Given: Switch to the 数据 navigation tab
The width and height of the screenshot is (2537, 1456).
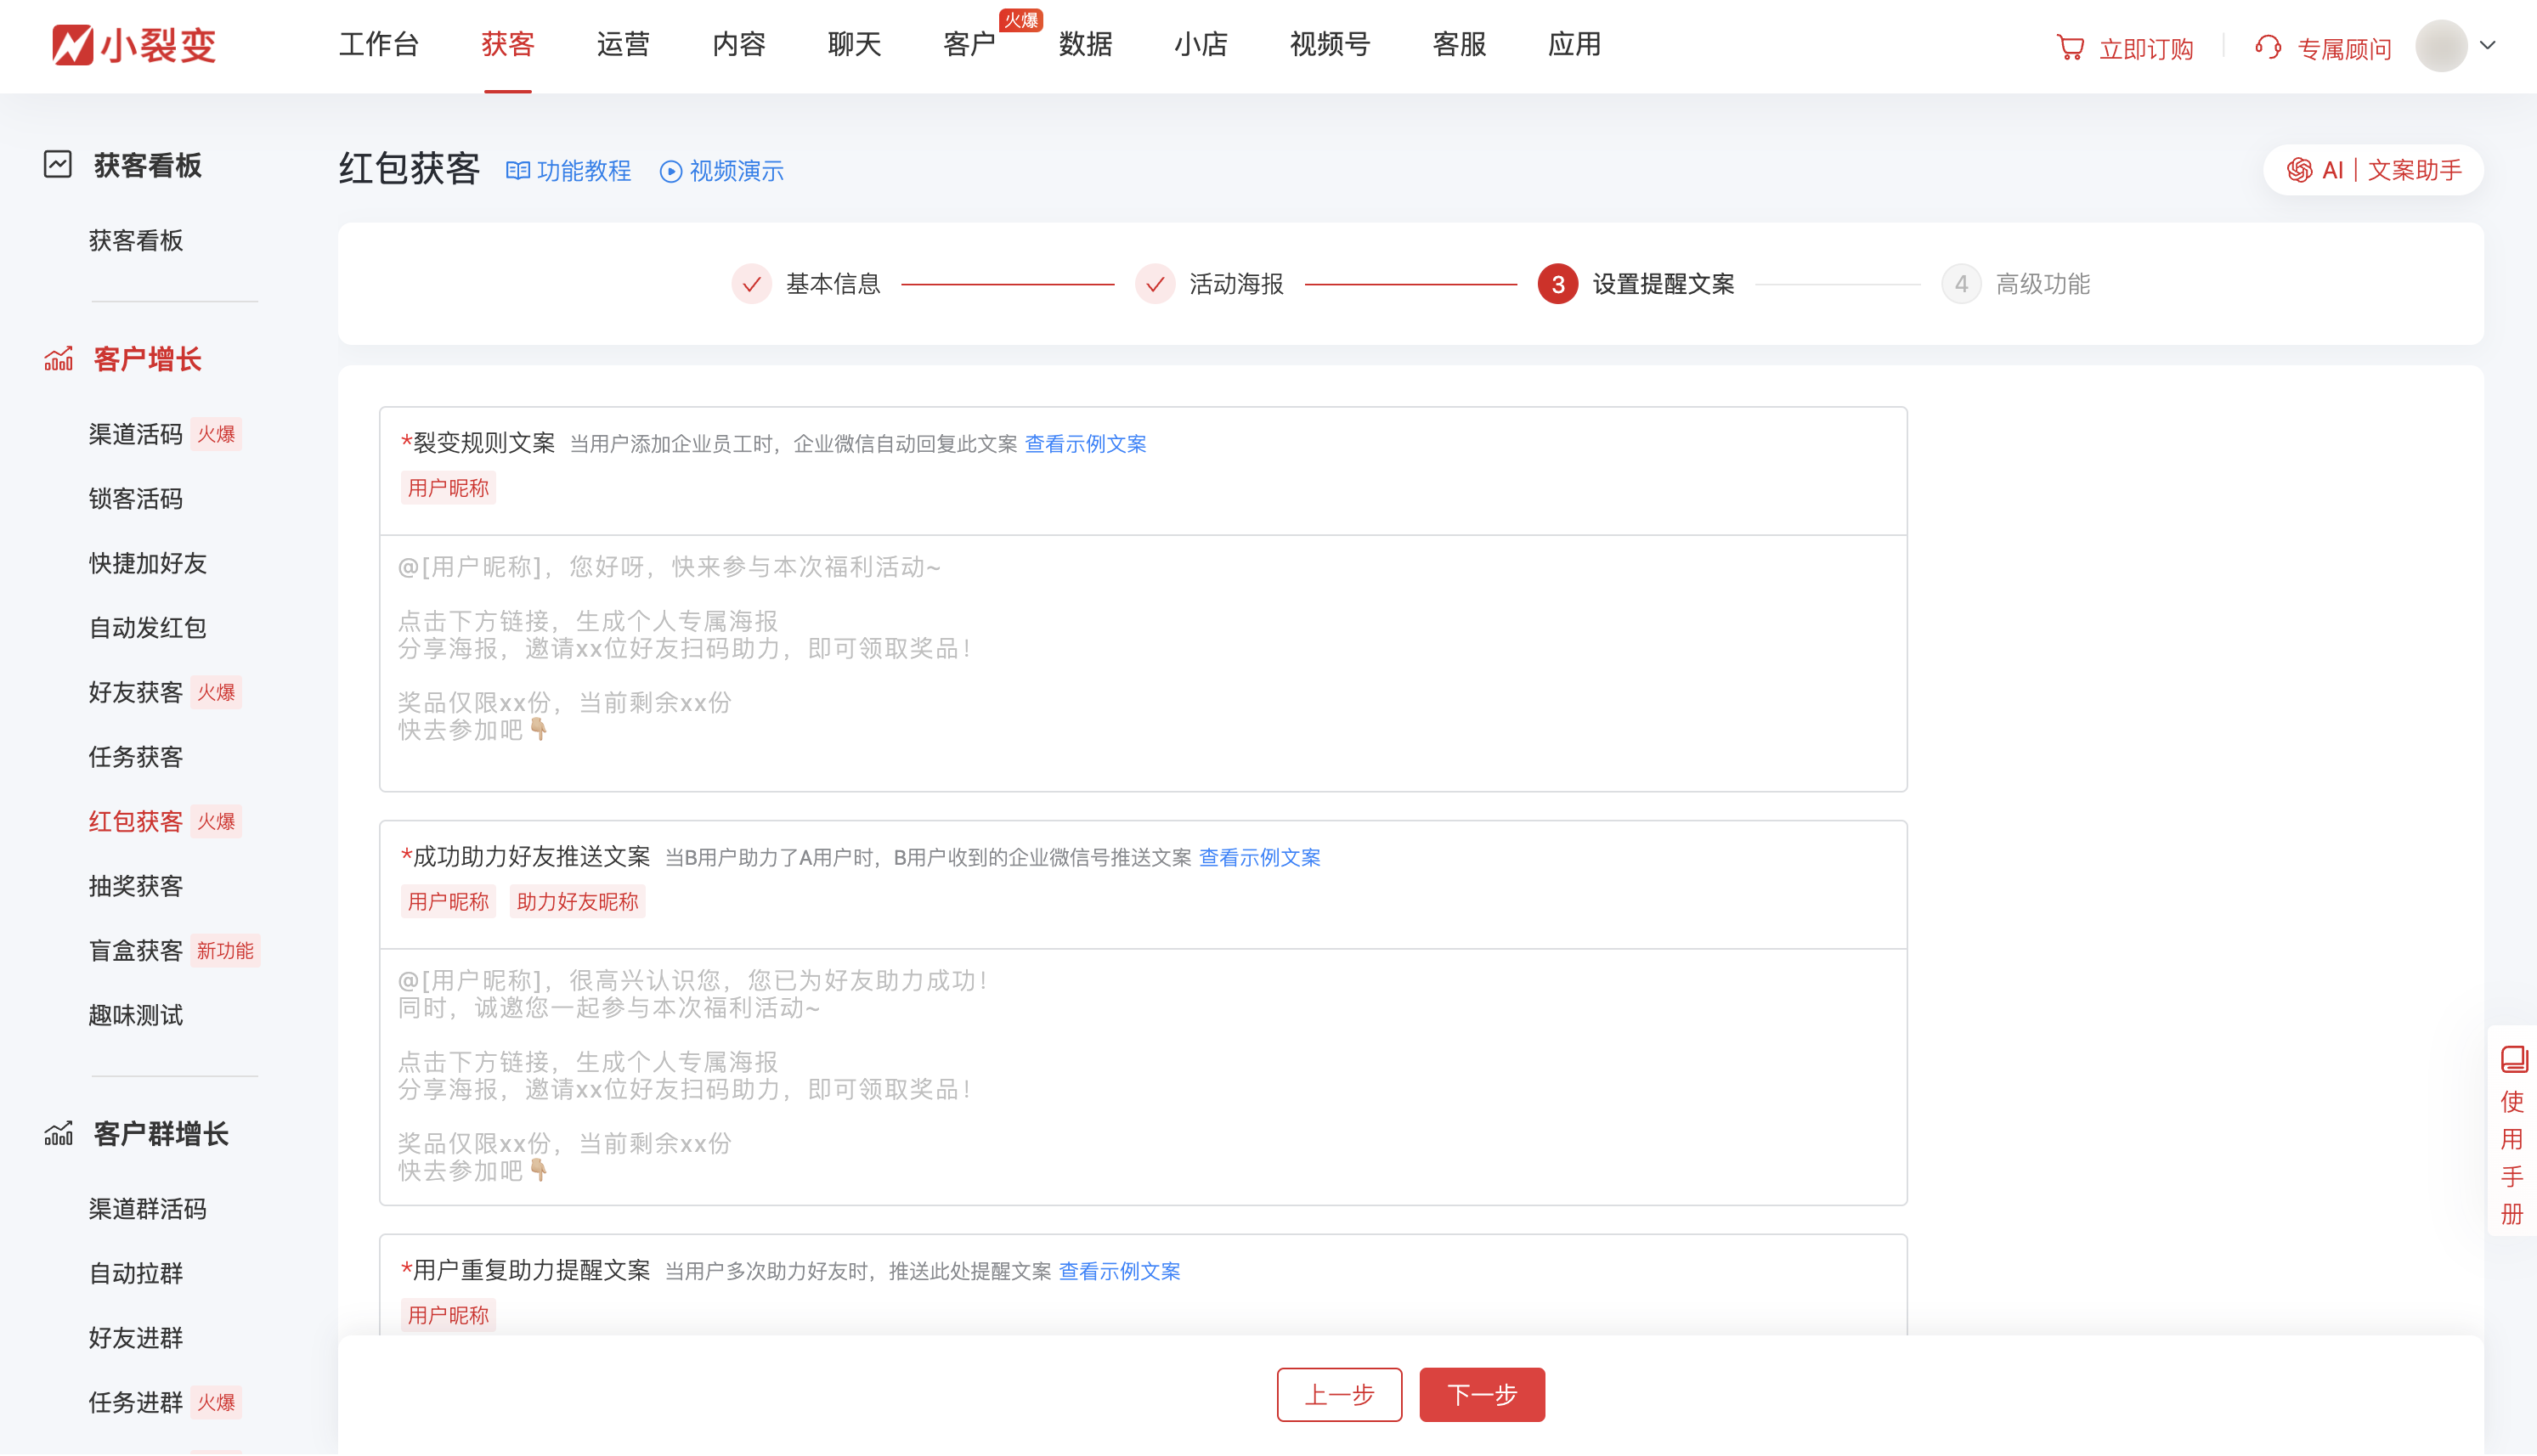Looking at the screenshot, I should tap(1085, 44).
